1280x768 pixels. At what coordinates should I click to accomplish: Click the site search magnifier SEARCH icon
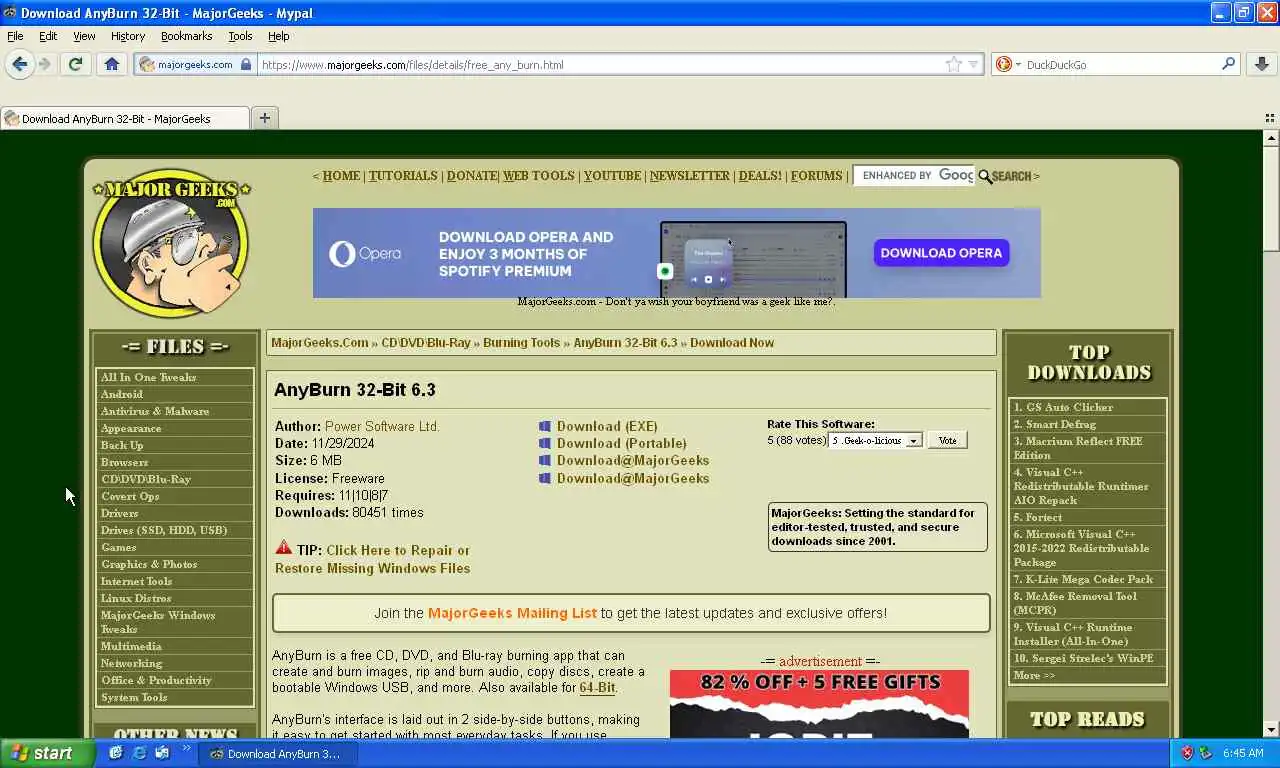tap(1004, 176)
